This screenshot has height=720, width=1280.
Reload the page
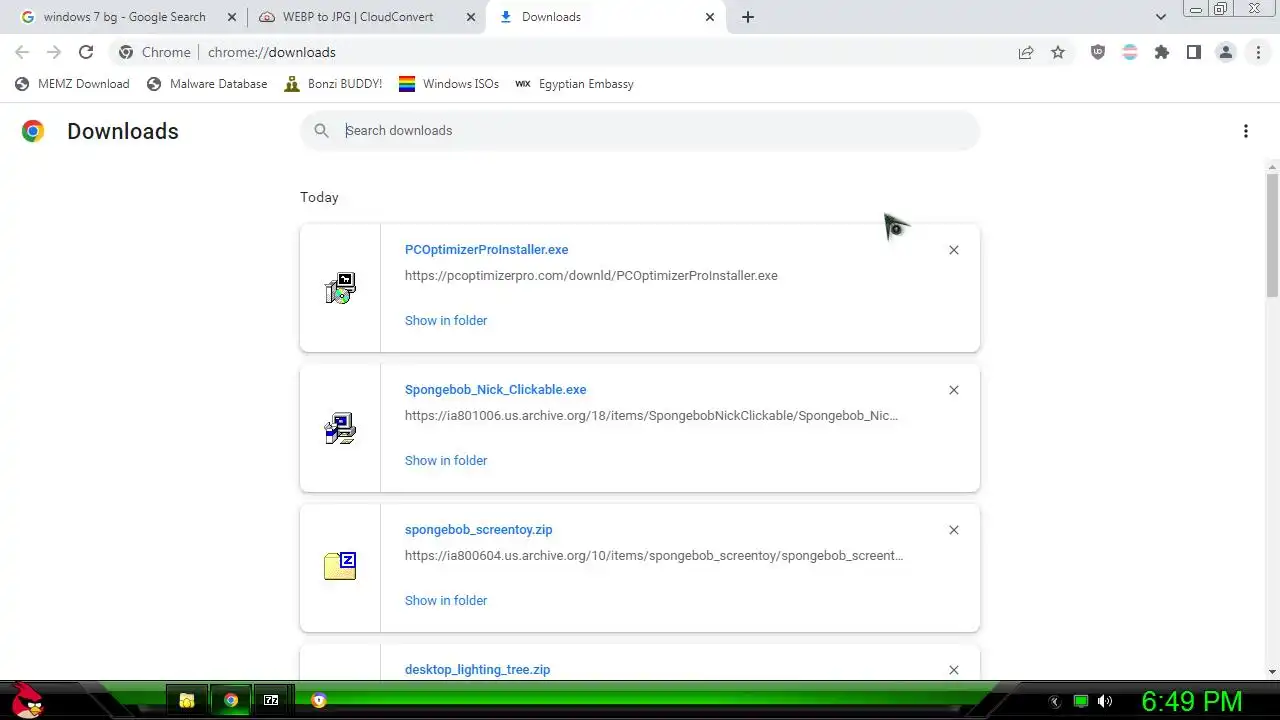[x=86, y=52]
